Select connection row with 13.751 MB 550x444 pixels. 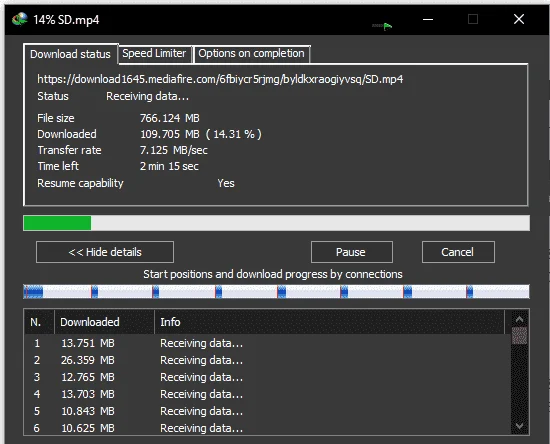[x=267, y=343]
